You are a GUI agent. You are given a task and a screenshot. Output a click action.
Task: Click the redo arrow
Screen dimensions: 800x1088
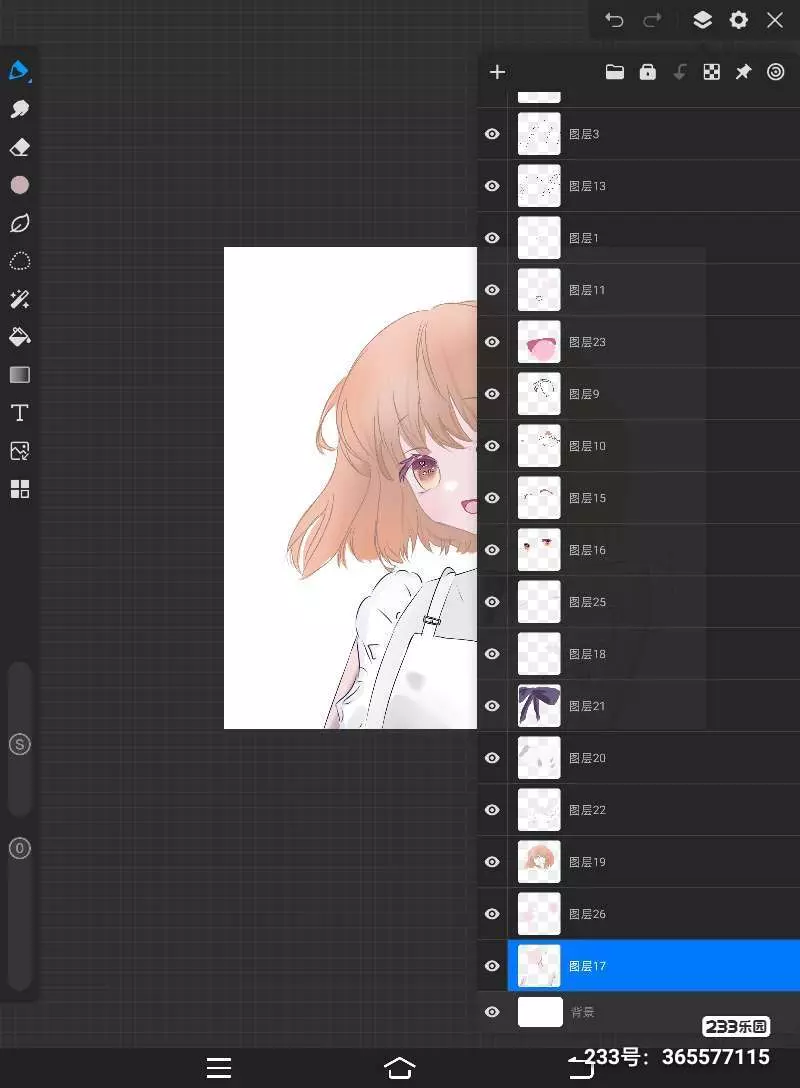pyautogui.click(x=652, y=19)
